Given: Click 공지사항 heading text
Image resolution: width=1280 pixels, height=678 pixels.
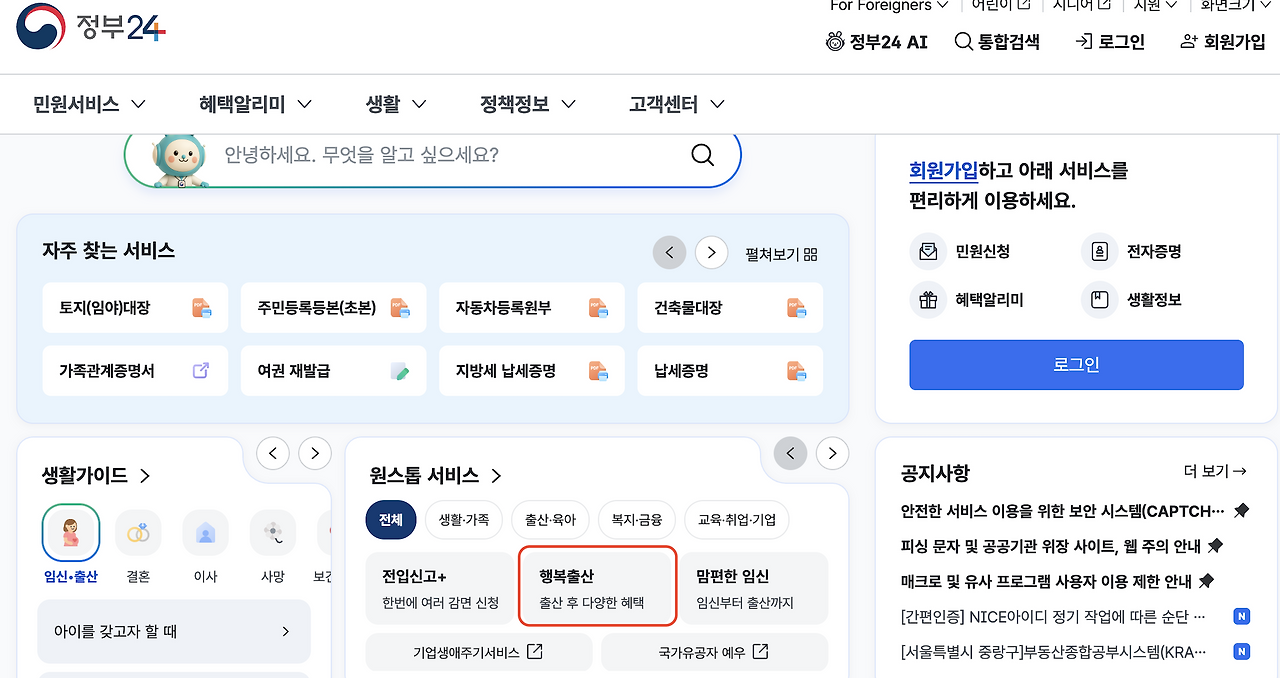Looking at the screenshot, I should click(935, 473).
